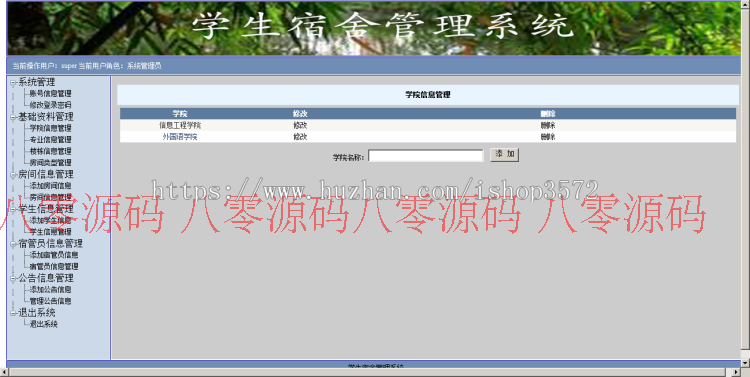The width and height of the screenshot is (750, 377).
Task: Click the 学院 column header
Action: click(180, 114)
